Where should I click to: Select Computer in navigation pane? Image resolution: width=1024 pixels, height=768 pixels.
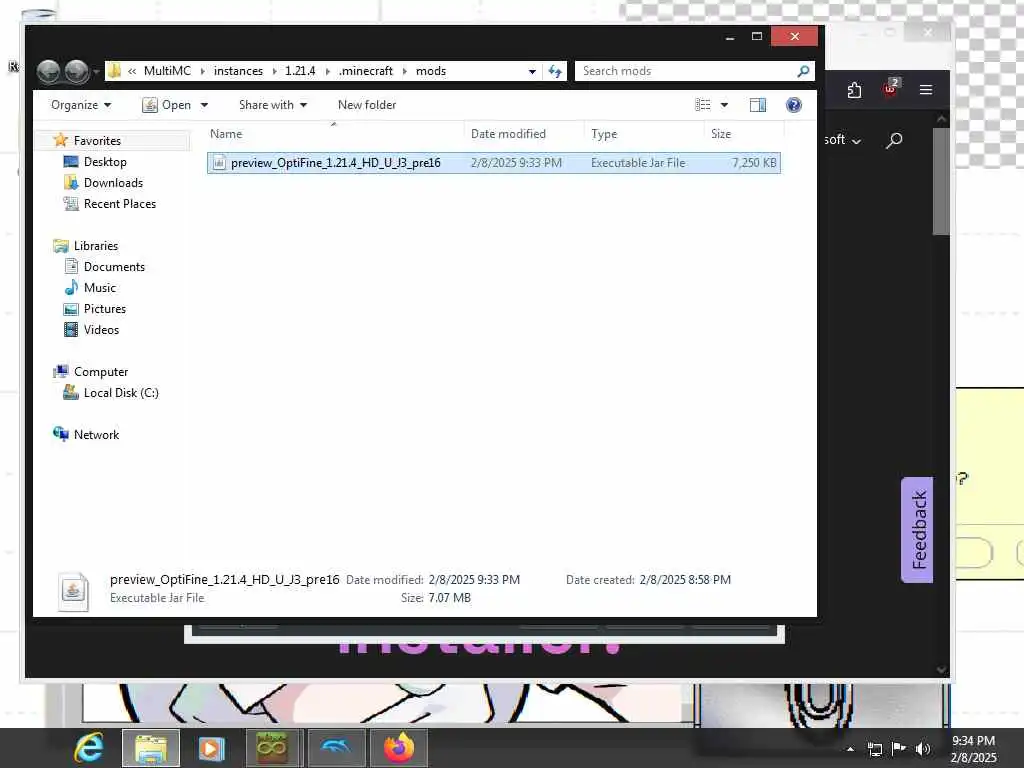[101, 371]
